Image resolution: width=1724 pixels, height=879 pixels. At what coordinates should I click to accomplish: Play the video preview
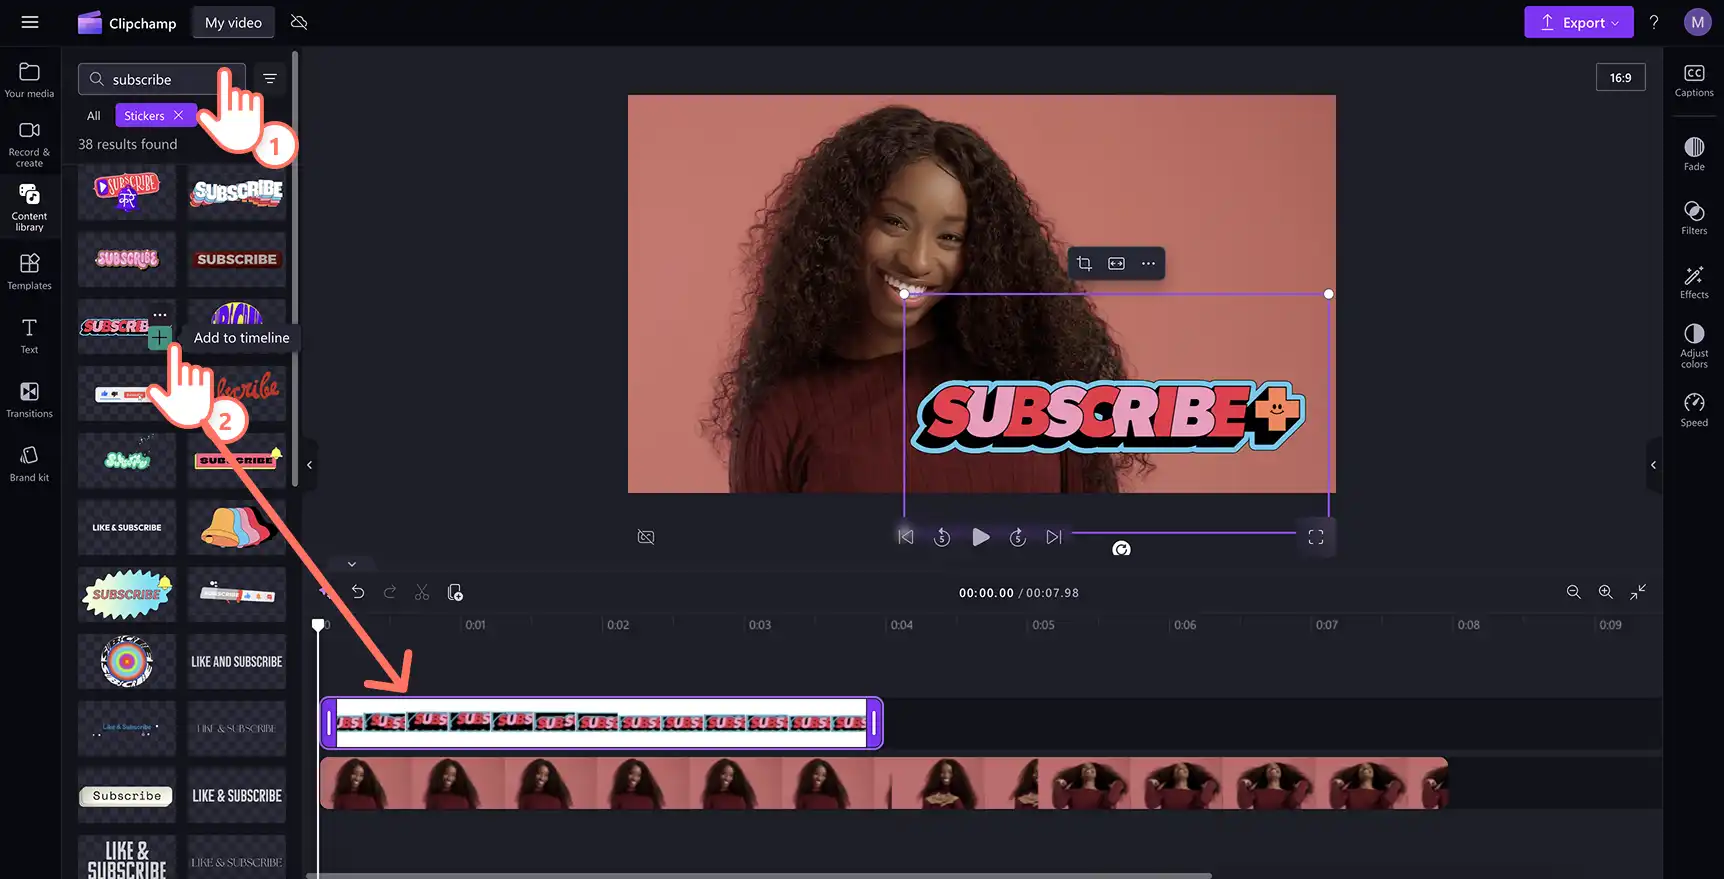981,537
